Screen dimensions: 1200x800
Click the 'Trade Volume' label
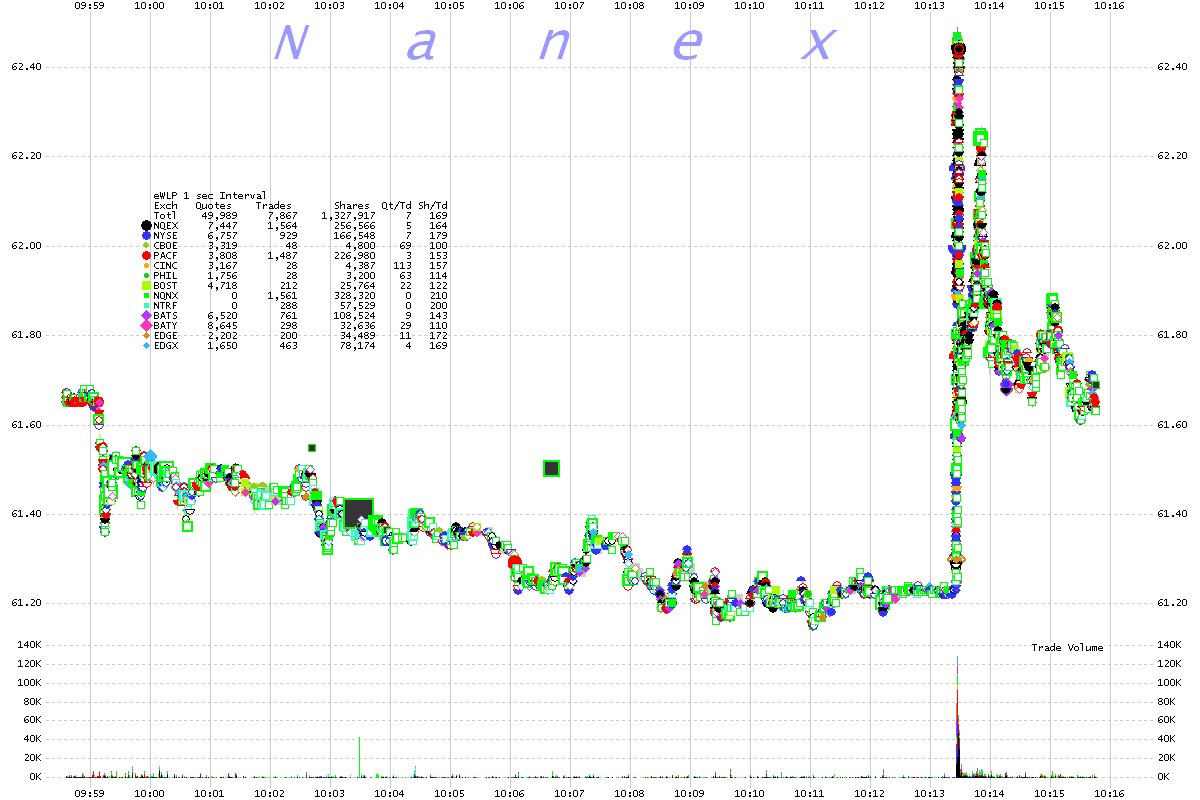(x=1069, y=648)
